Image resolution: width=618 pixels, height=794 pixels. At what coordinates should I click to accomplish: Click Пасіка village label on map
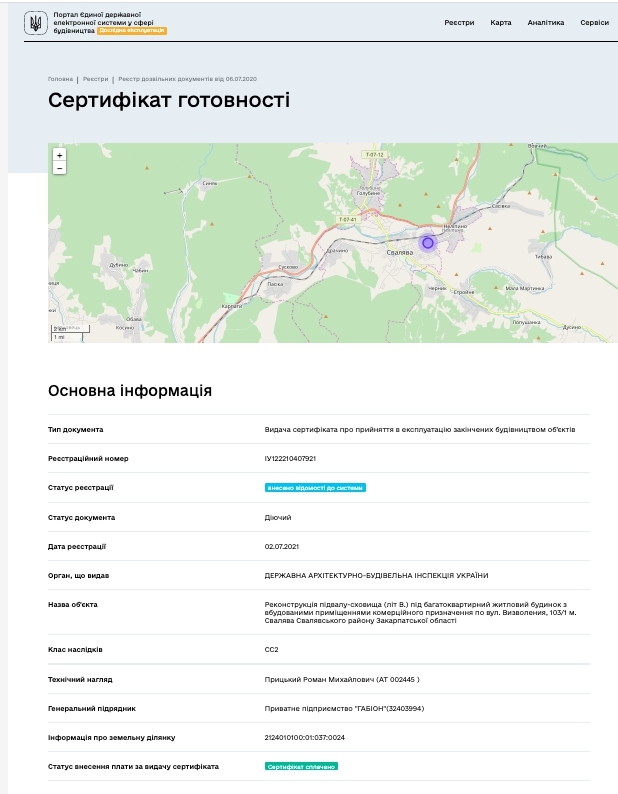tap(275, 284)
